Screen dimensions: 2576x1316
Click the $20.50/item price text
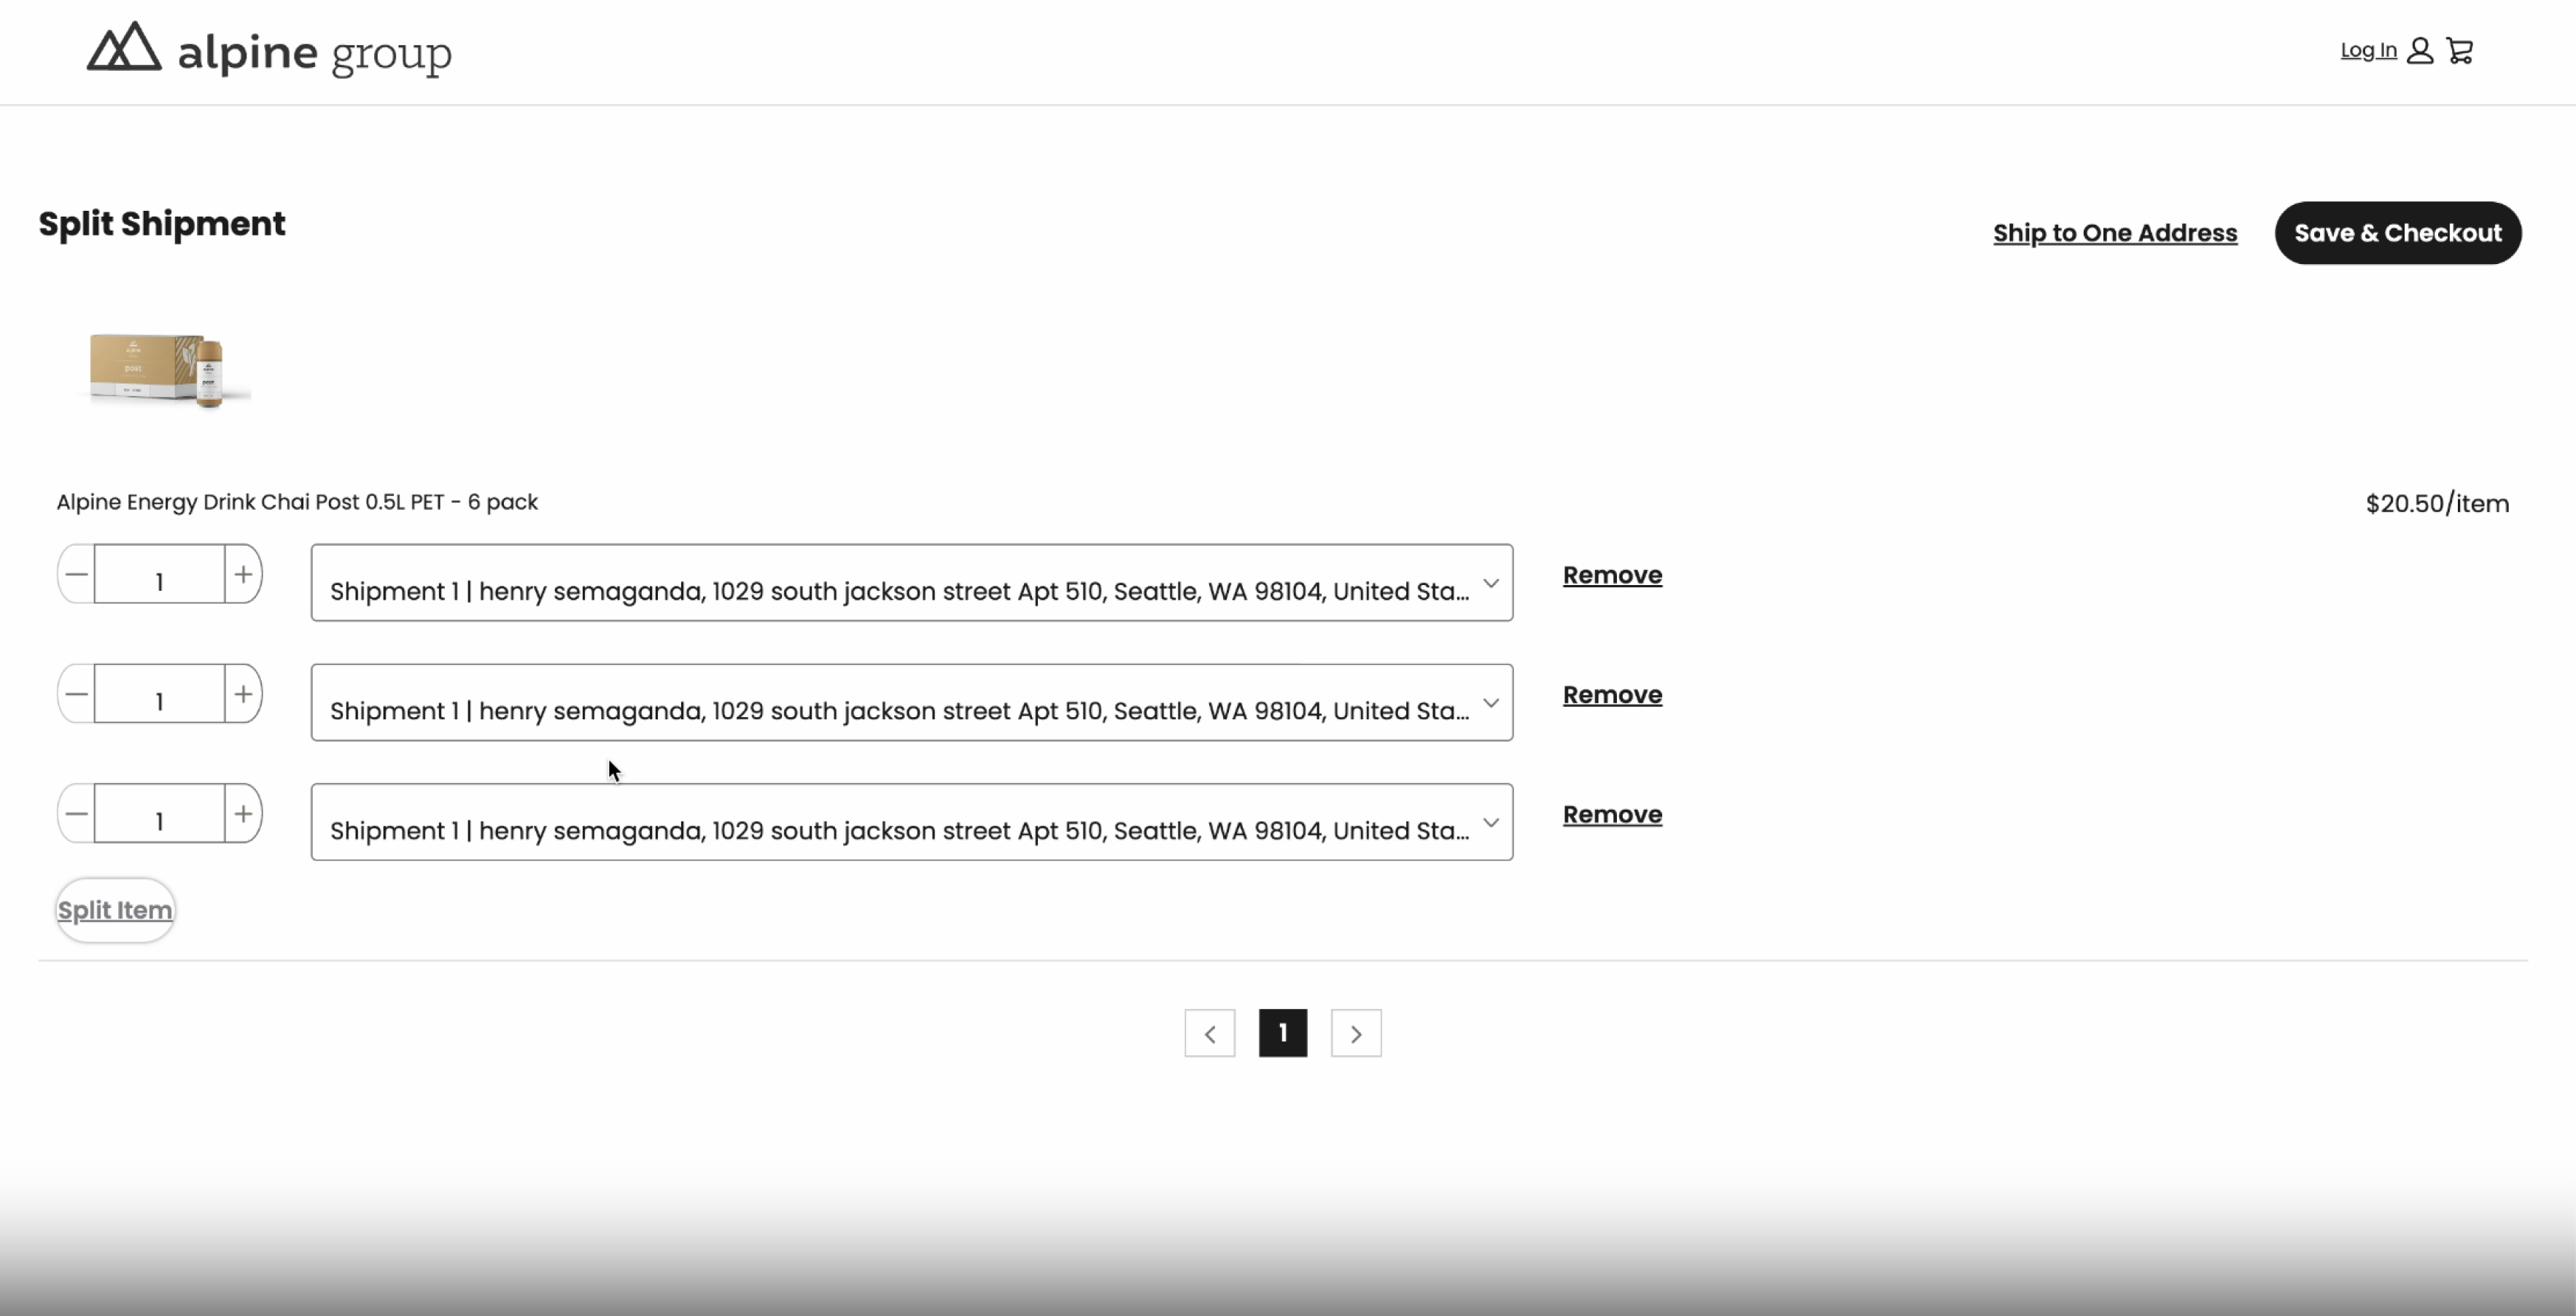[x=2437, y=503]
